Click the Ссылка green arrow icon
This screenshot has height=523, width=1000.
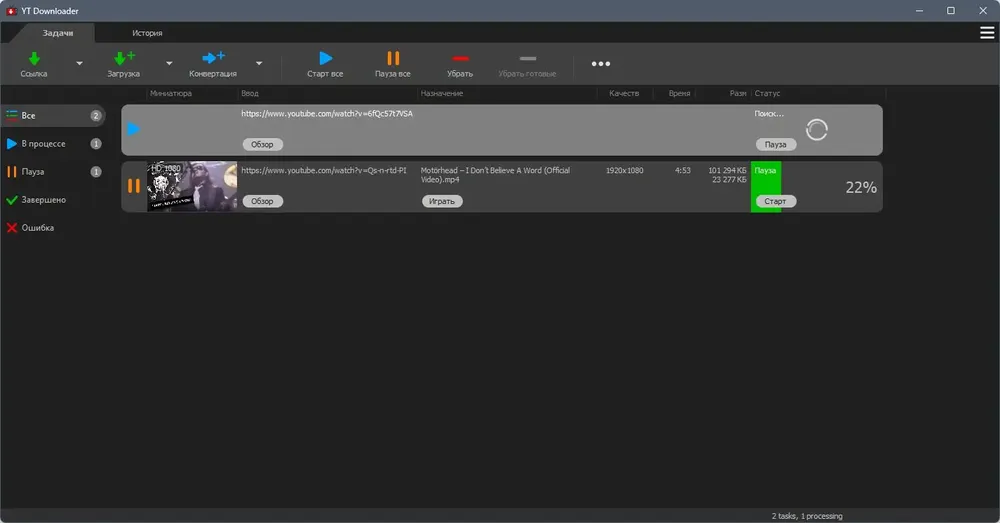coord(34,59)
